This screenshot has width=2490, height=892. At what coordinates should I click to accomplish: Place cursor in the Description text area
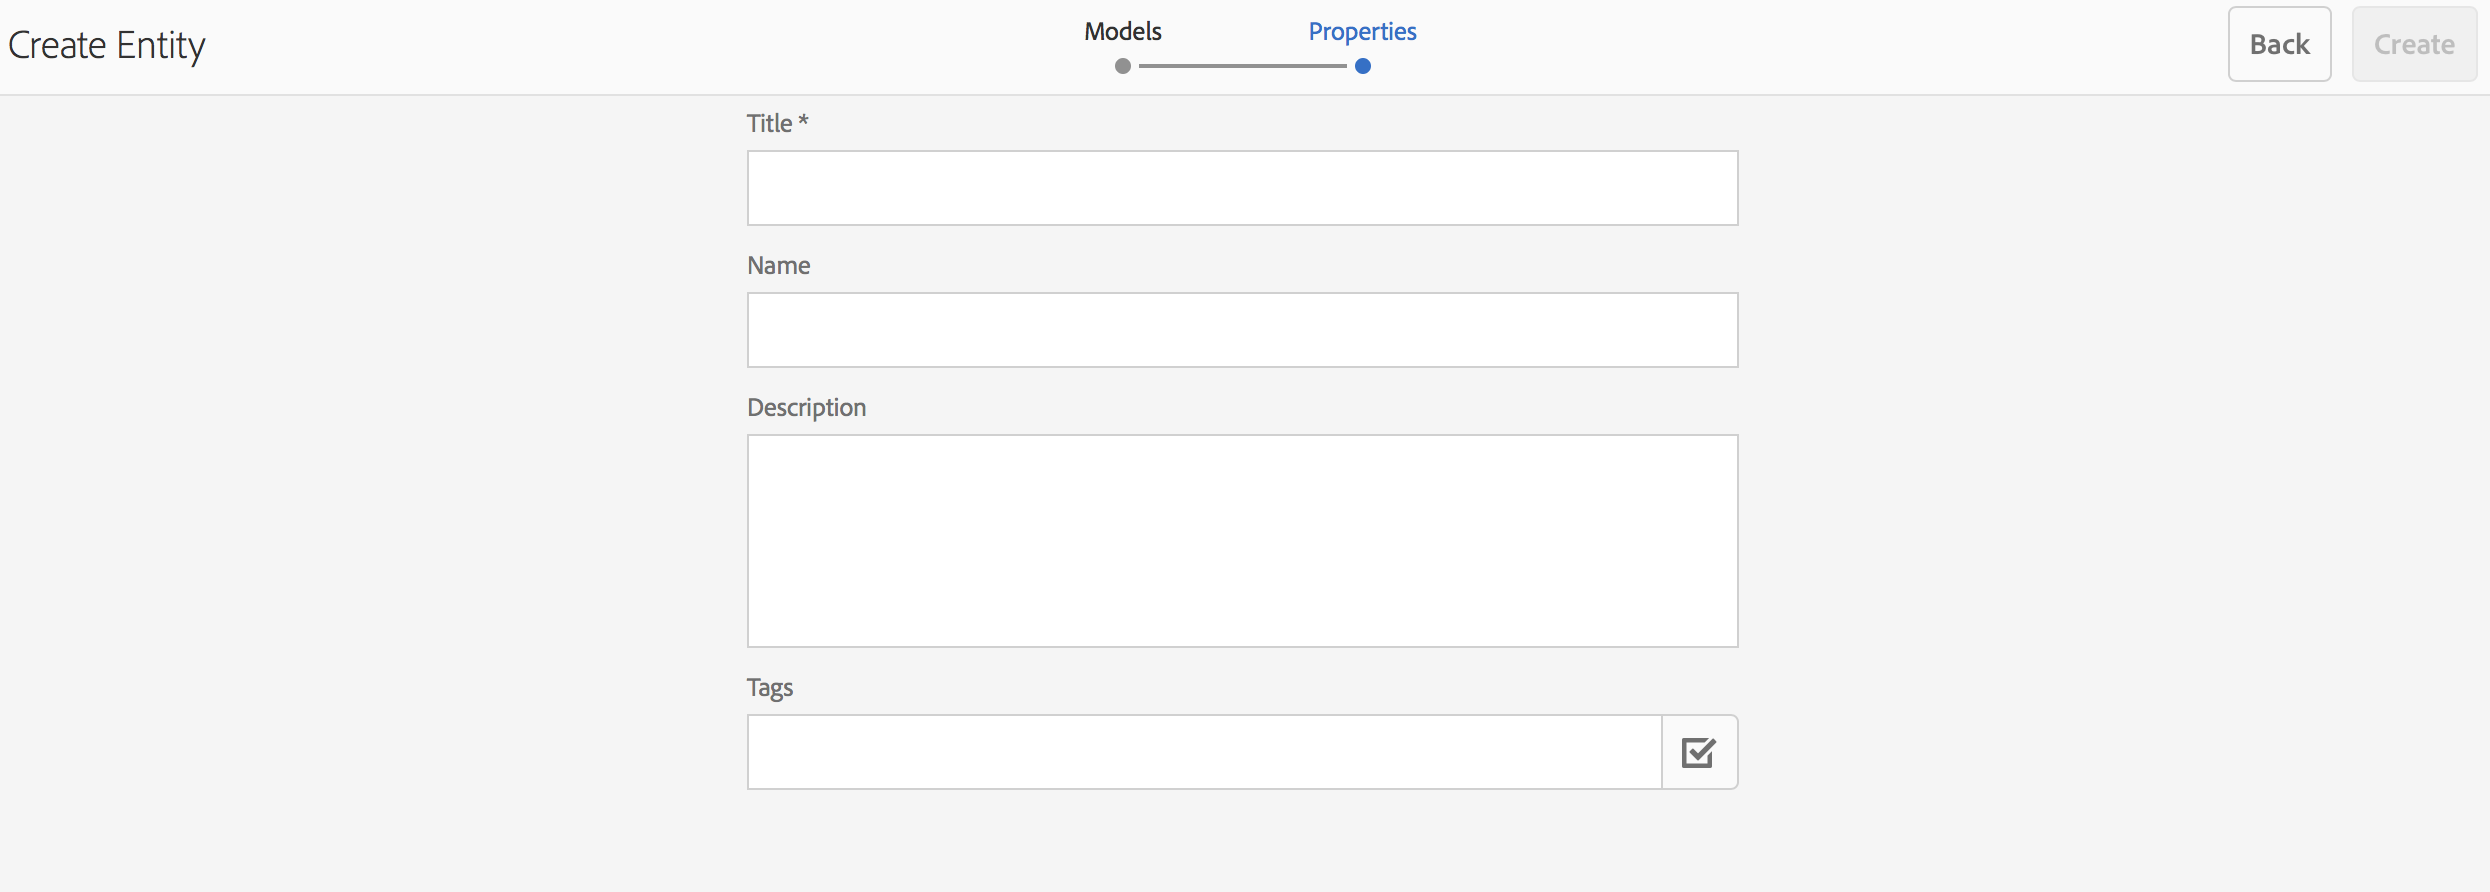pyautogui.click(x=1242, y=540)
